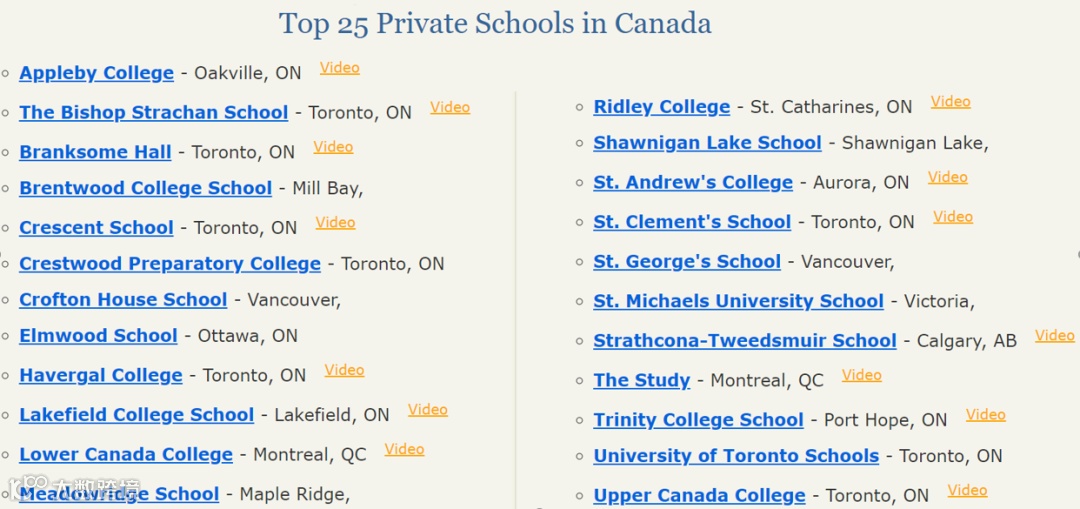Play the Havergal College video
The width and height of the screenshot is (1080, 509).
coord(344,370)
